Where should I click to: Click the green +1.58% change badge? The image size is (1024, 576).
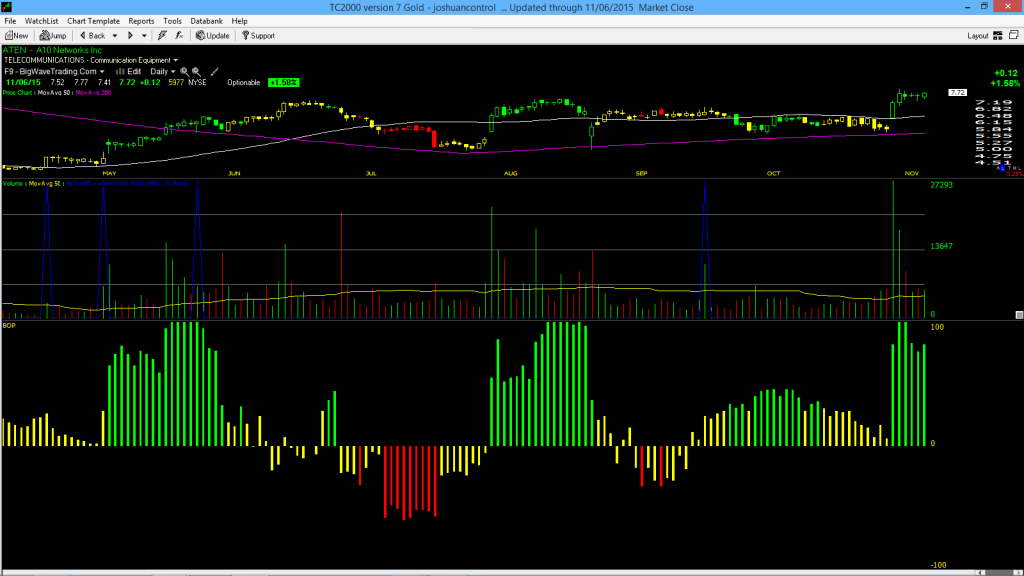click(x=283, y=82)
